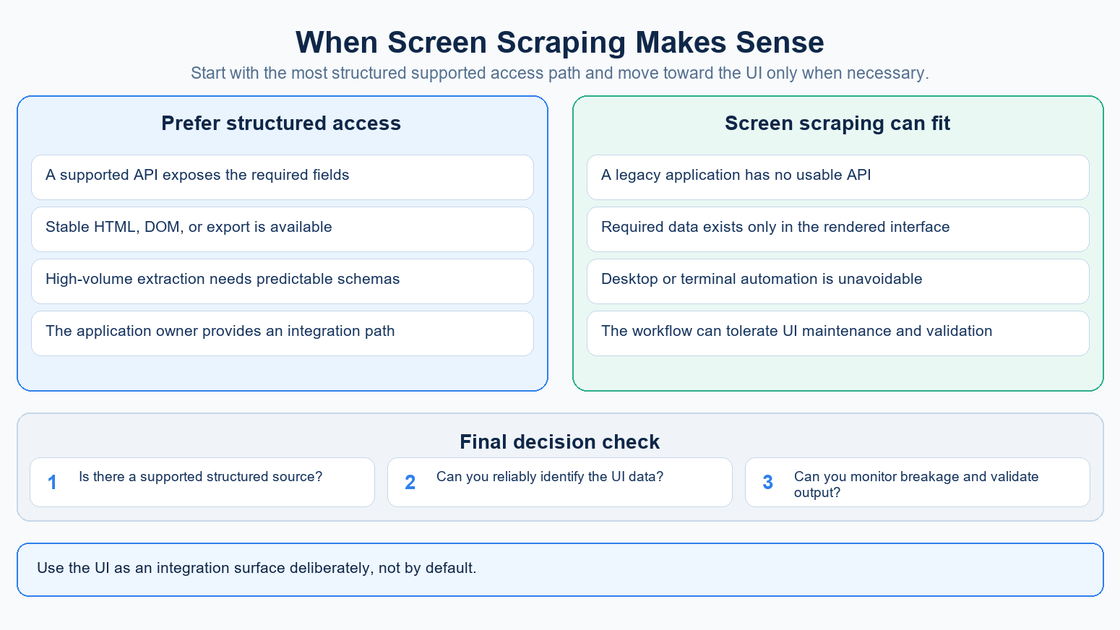Select 'Stable HTML, DOM, or export is available'
The height and width of the screenshot is (630, 1120).
pyautogui.click(x=282, y=229)
